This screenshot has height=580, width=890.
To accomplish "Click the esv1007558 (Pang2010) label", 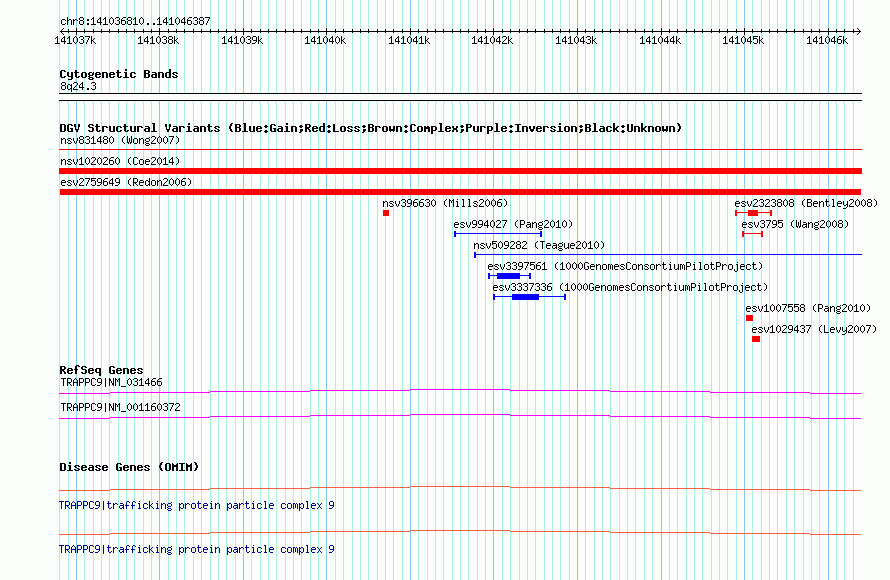I will pyautogui.click(x=808, y=308).
